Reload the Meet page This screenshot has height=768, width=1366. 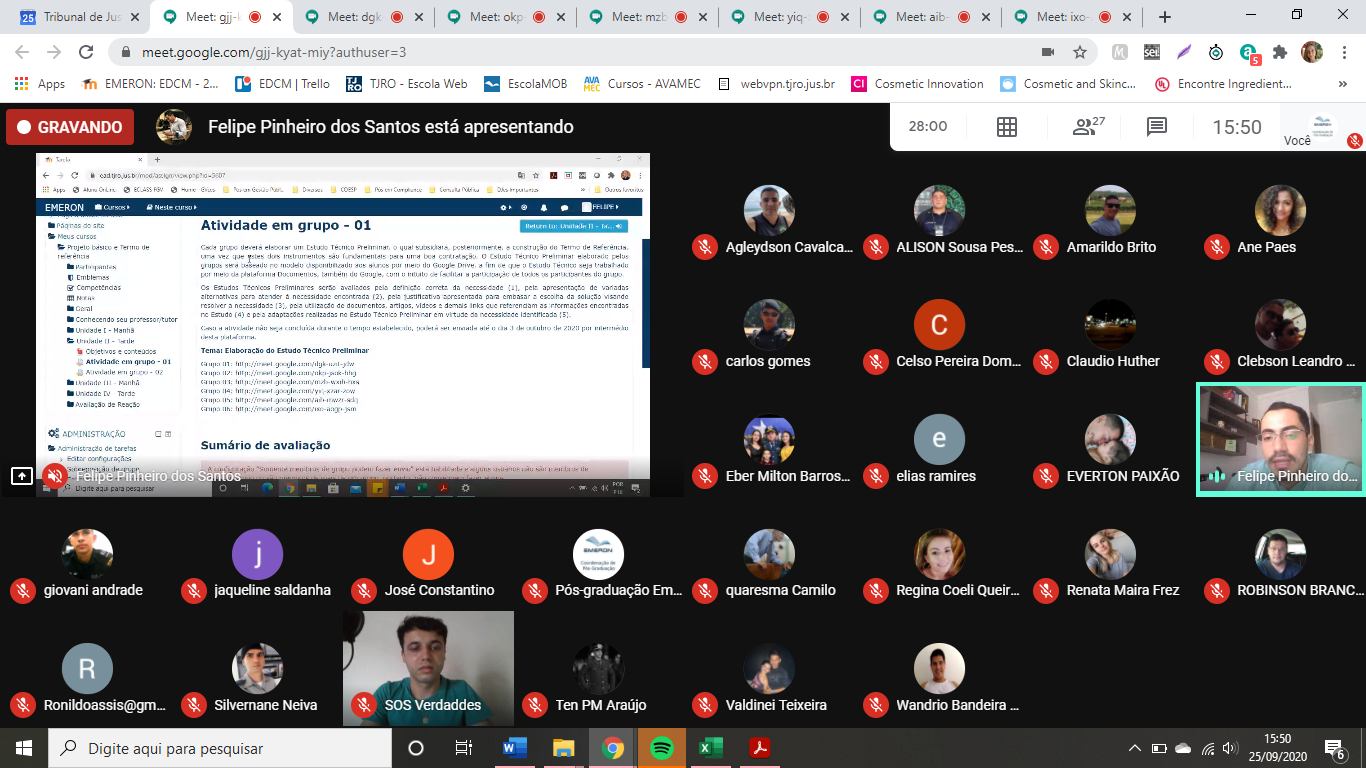tap(86, 52)
